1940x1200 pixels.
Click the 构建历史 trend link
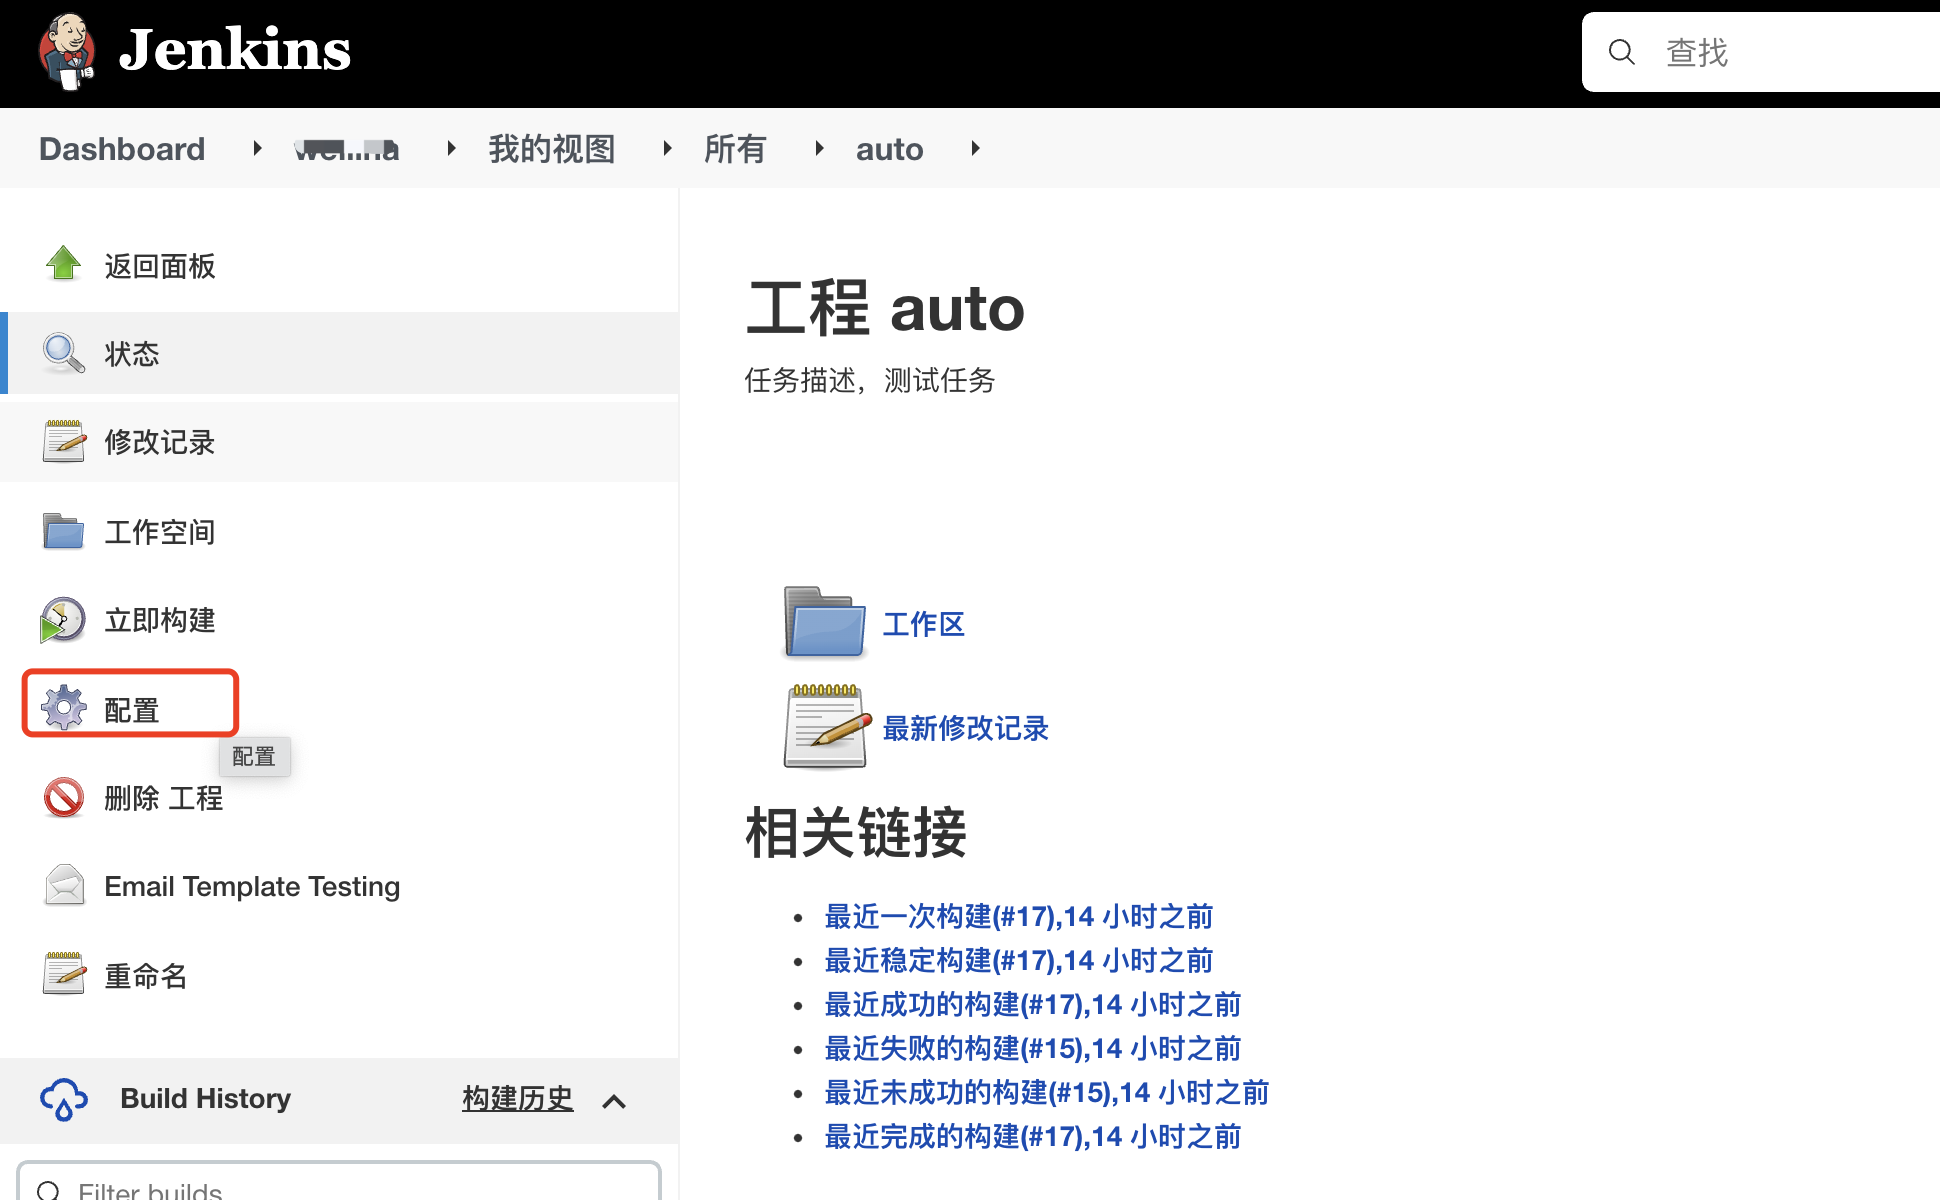pyautogui.click(x=517, y=1098)
